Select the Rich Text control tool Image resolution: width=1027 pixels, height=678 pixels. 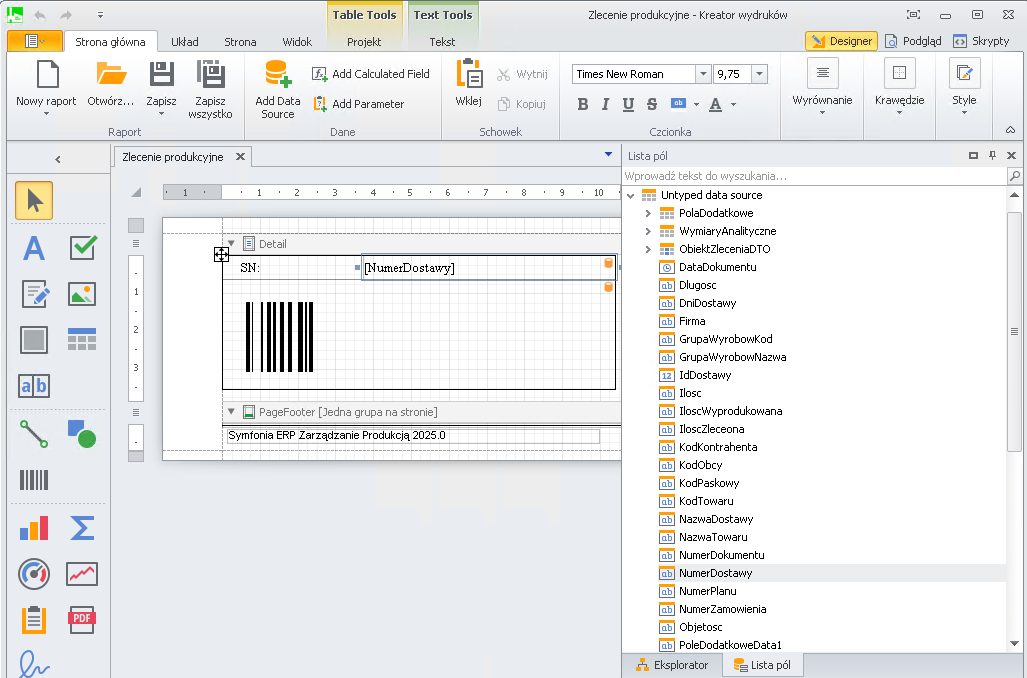(34, 294)
